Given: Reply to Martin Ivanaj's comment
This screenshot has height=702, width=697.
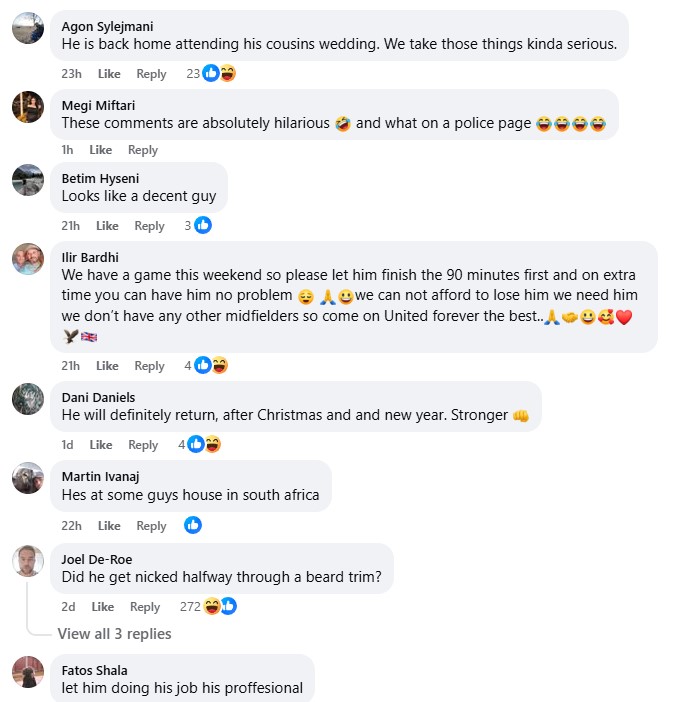Looking at the screenshot, I should tap(152, 526).
